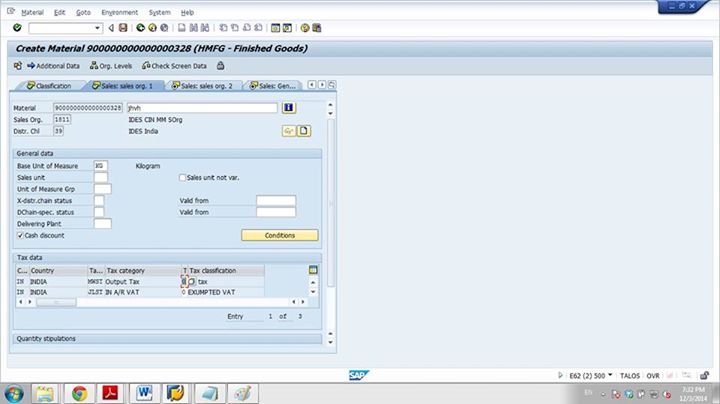Screen dimensions: 720x404
Task: Open the Goto menu
Action: (83, 12)
